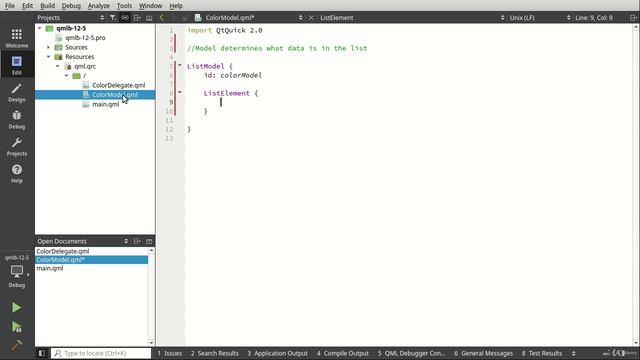This screenshot has height=360, width=640.
Task: Select main.qml in project tree
Action: 105,104
